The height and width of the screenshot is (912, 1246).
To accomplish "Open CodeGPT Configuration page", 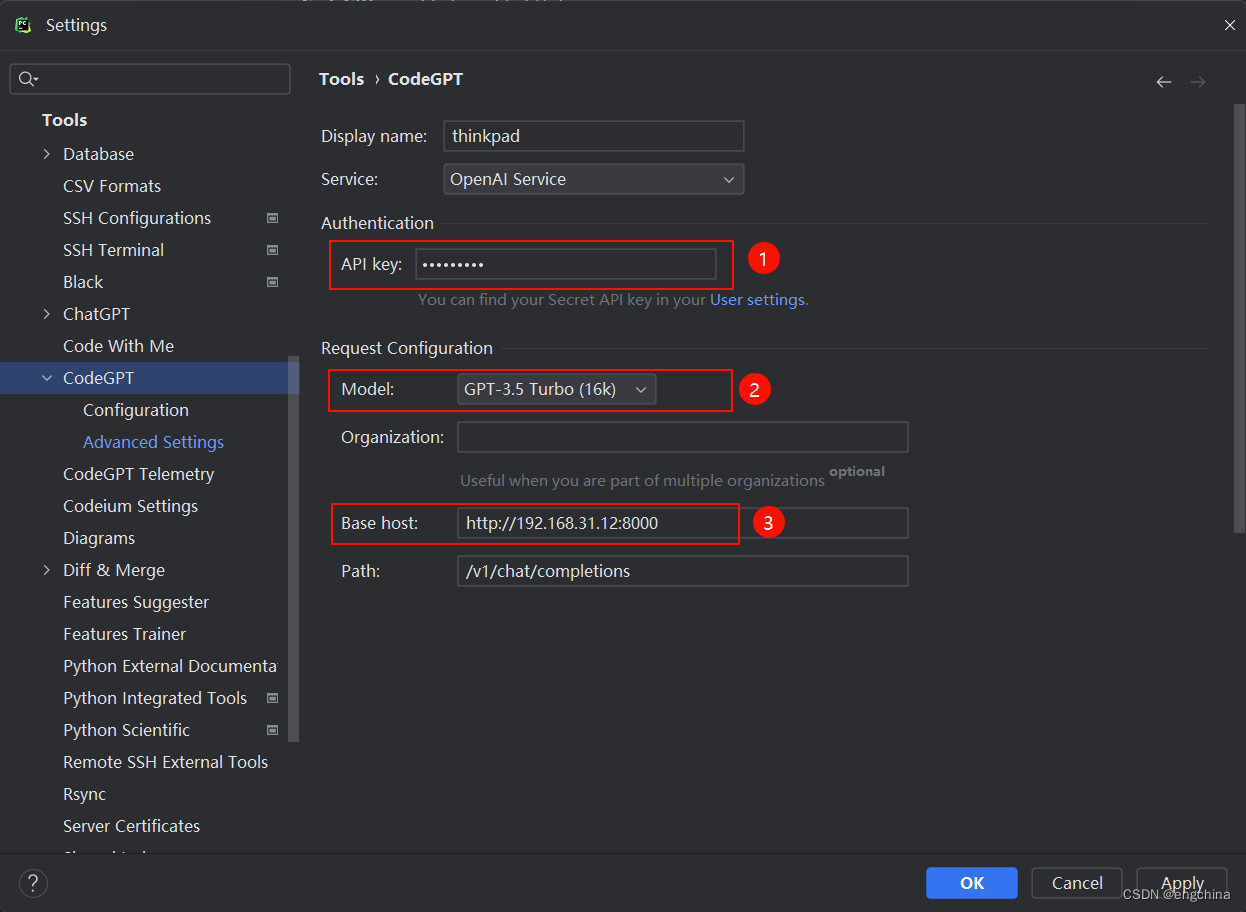I will pos(136,410).
